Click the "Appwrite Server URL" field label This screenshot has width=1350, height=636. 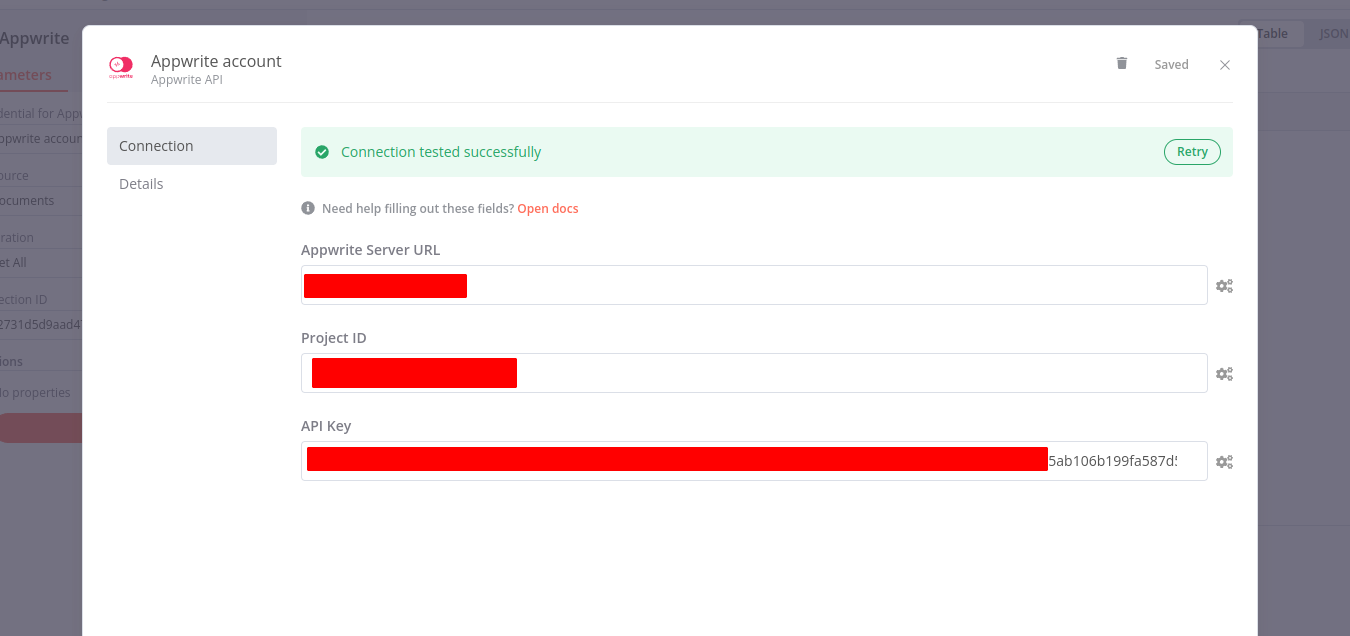click(370, 250)
